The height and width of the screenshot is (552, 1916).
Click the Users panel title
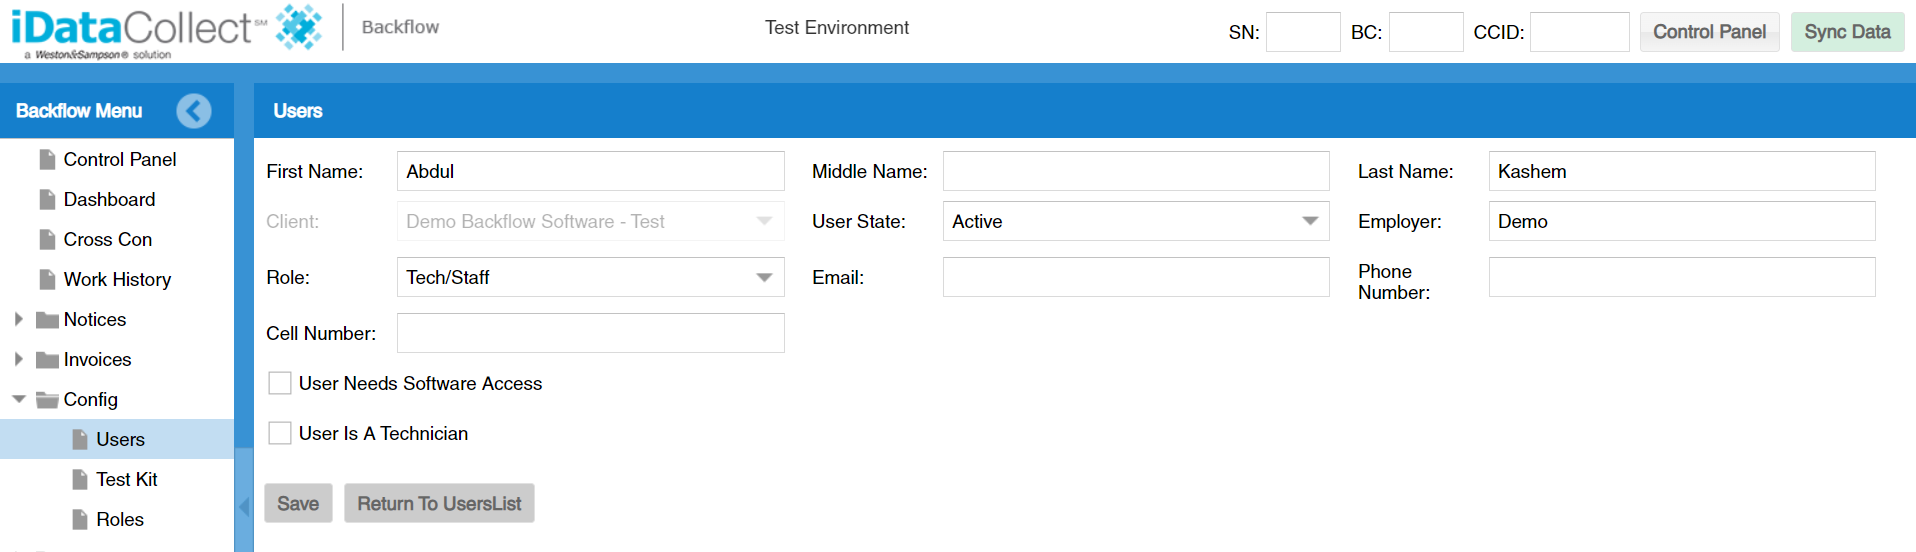(298, 111)
